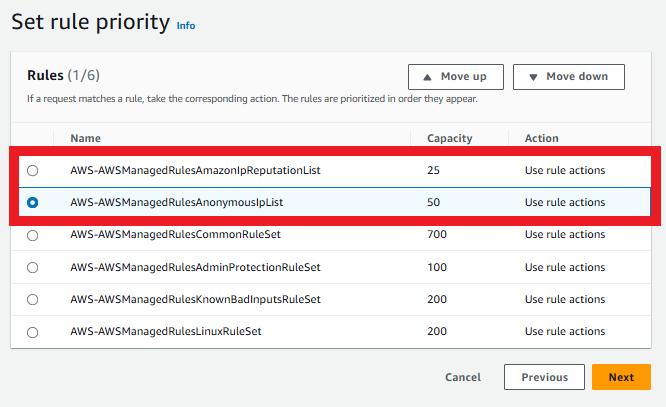
Task: Click AdminProtectionRuleSet 'Use rule actions' cell
Action: 565,267
